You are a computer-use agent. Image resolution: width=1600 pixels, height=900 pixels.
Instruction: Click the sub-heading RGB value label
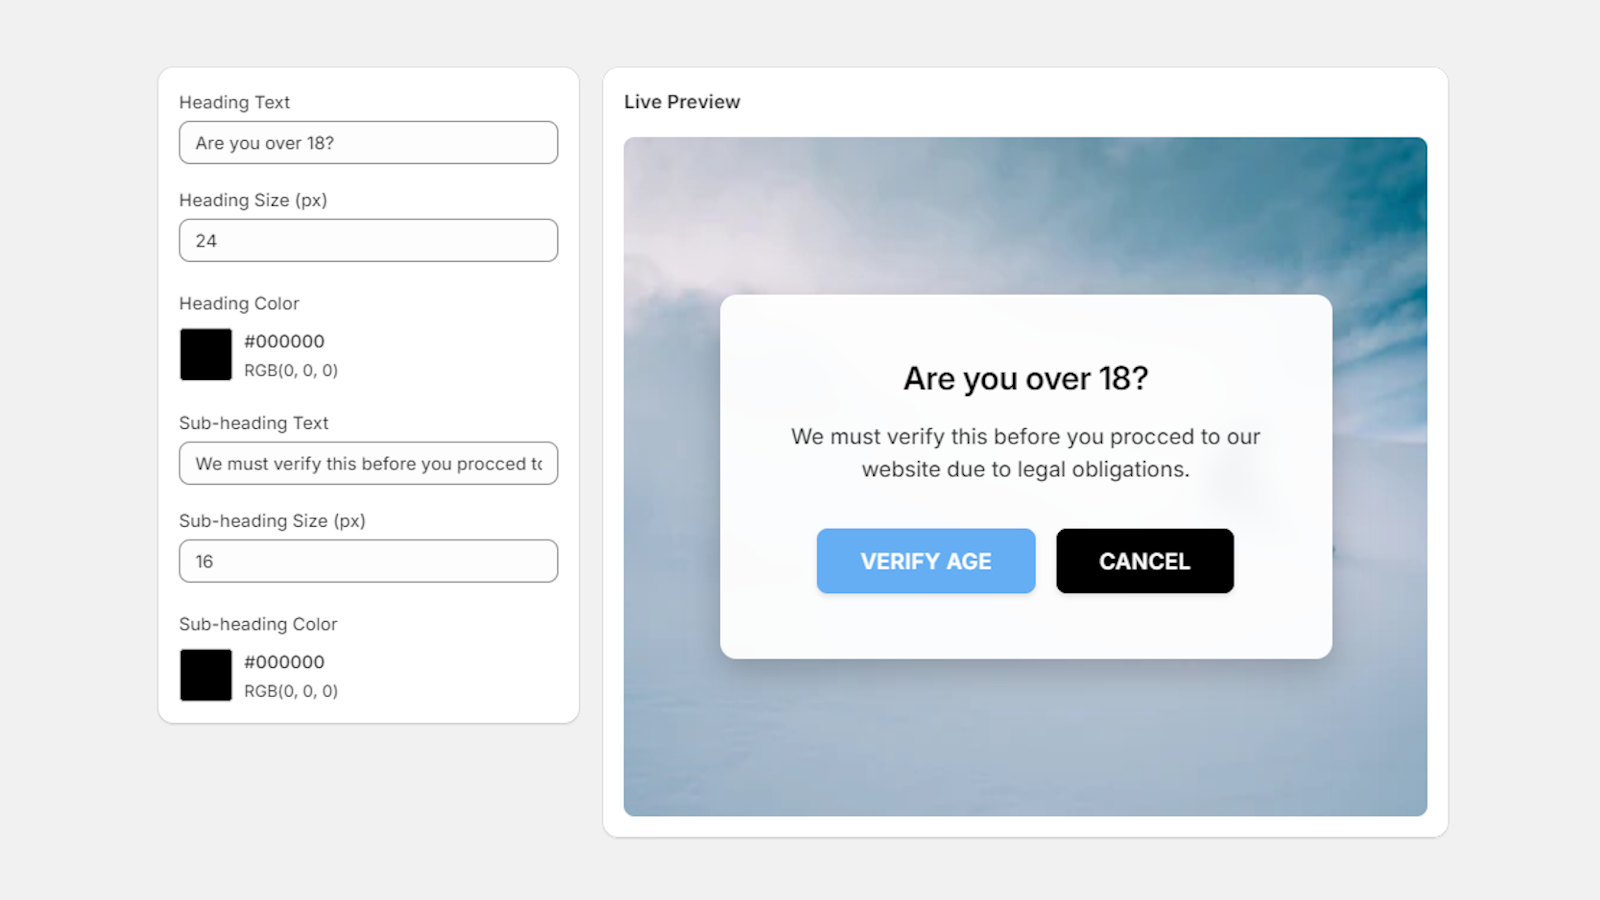pyautogui.click(x=291, y=690)
